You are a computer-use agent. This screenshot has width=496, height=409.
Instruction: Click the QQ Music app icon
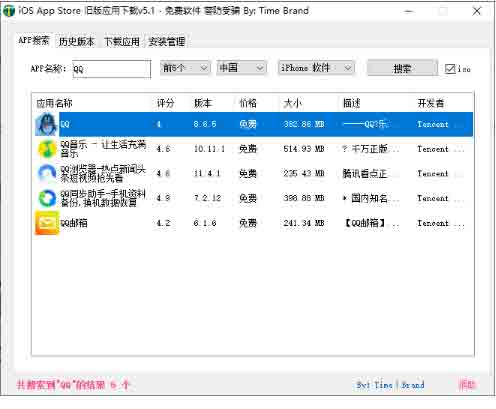[x=47, y=149]
